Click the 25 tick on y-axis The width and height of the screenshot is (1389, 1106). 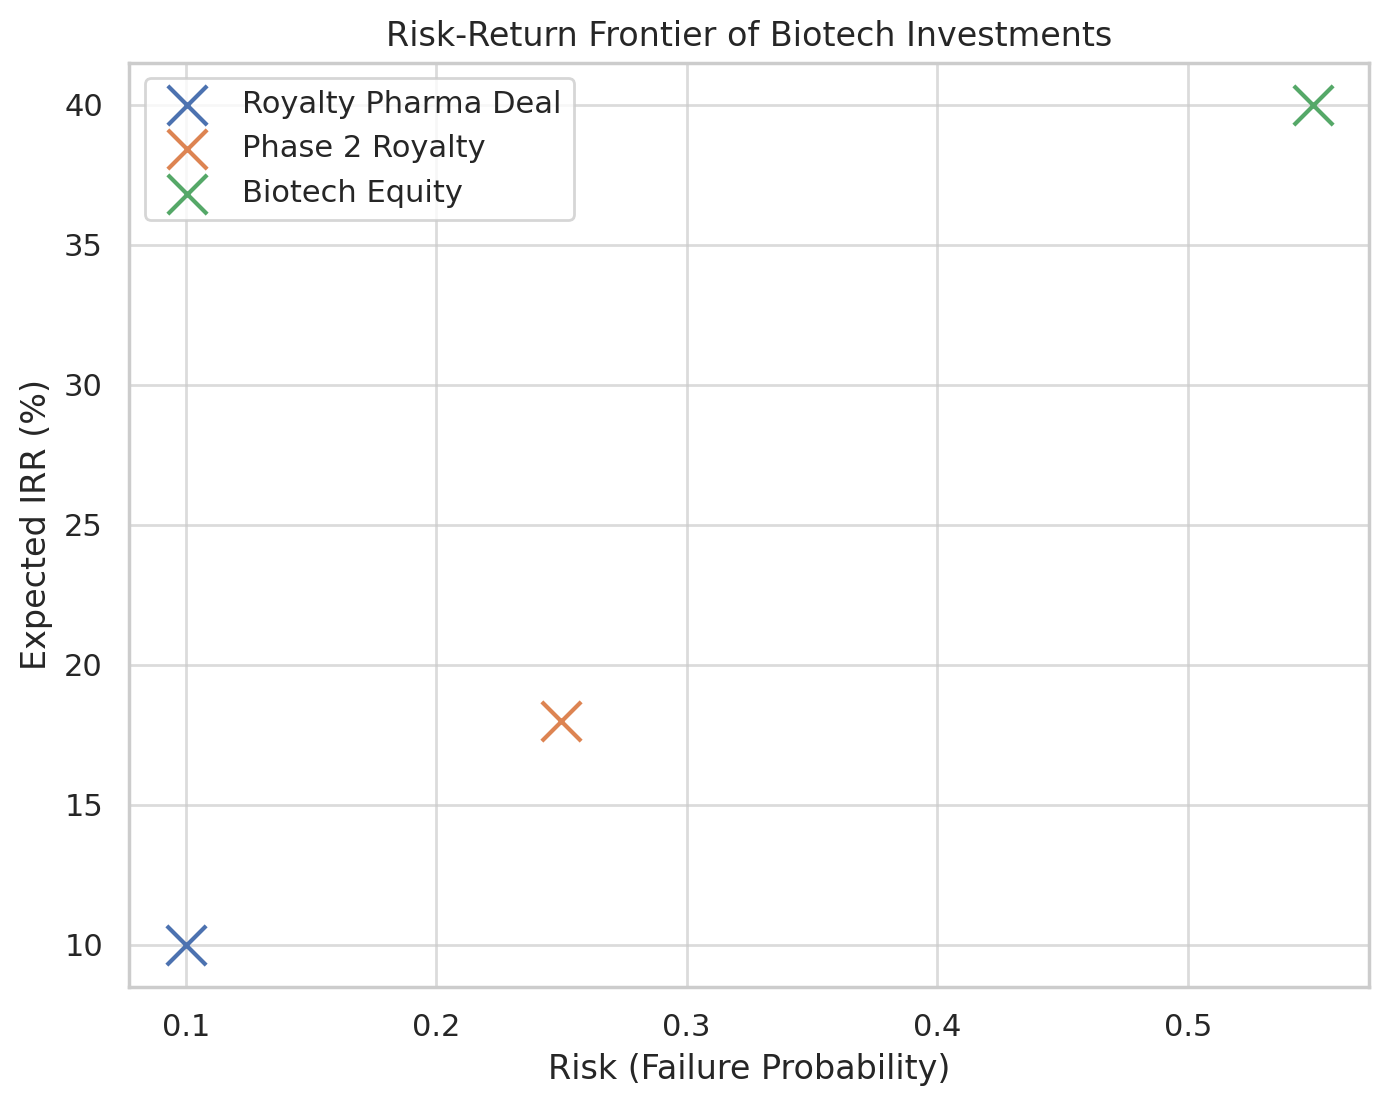click(x=86, y=526)
